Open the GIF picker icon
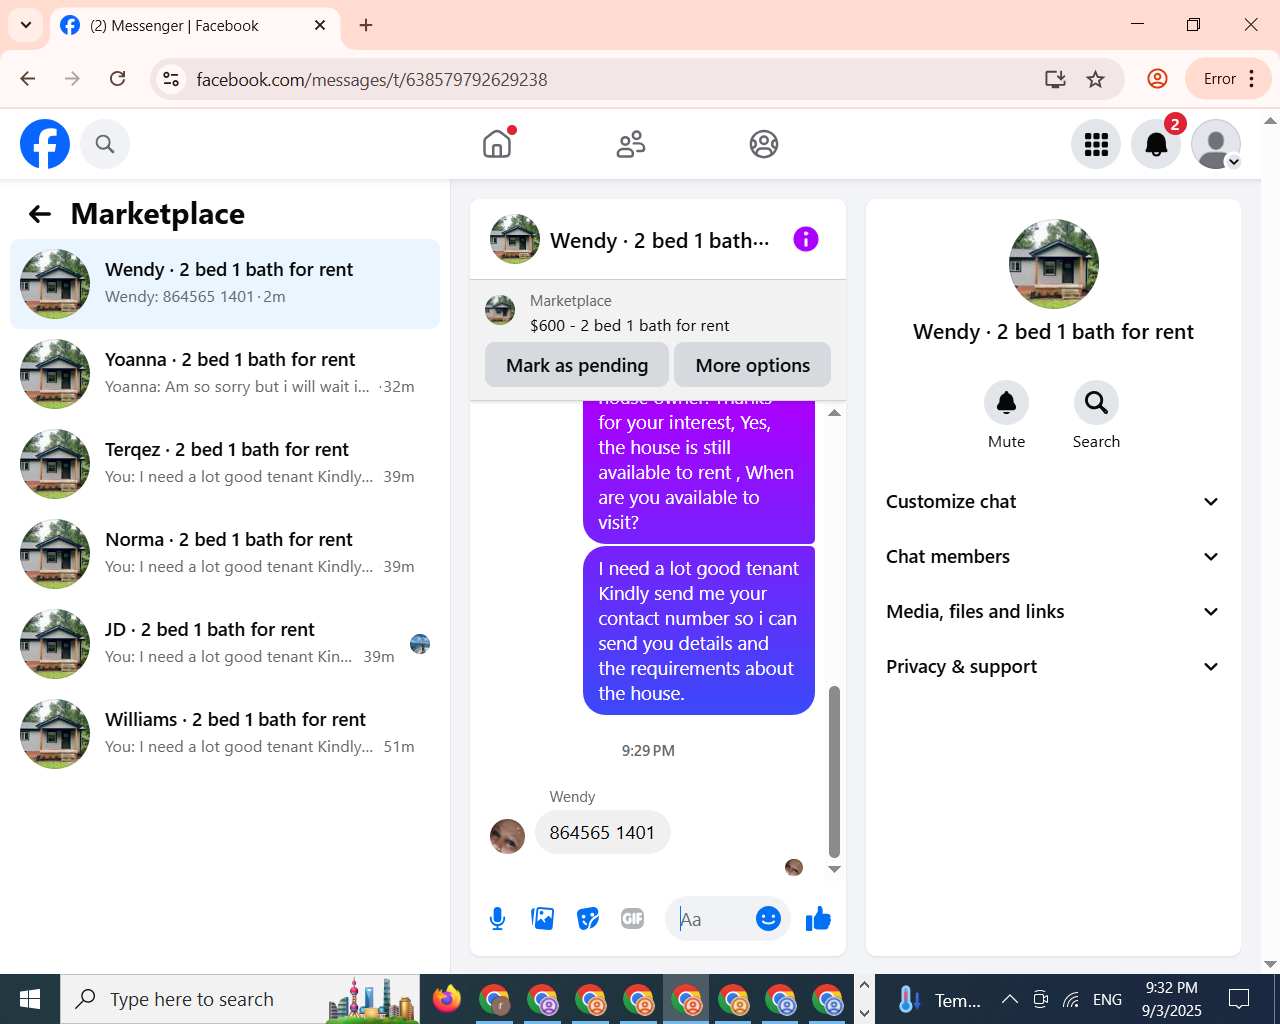Viewport: 1280px width, 1024px height. 633,918
